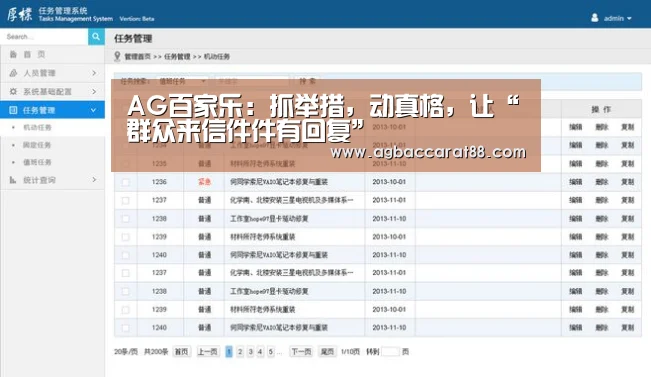651x377 pixels.
Task: Open the admin dropdown menu
Action: point(618,18)
